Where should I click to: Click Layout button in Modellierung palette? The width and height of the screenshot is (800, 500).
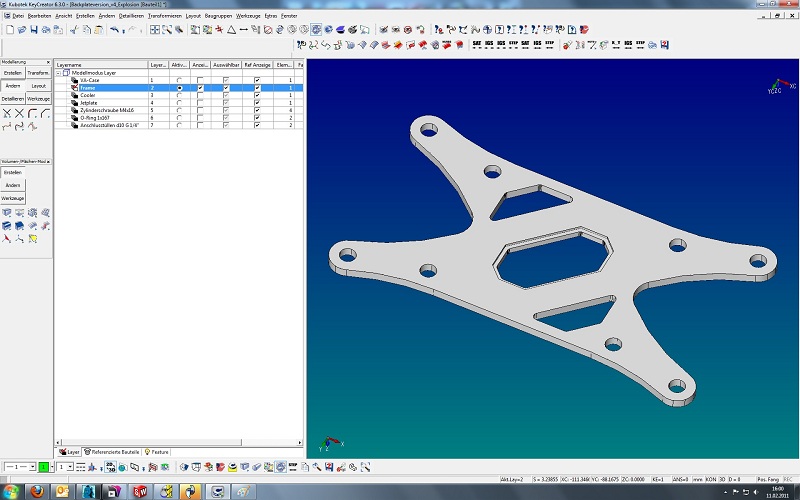pos(38,86)
